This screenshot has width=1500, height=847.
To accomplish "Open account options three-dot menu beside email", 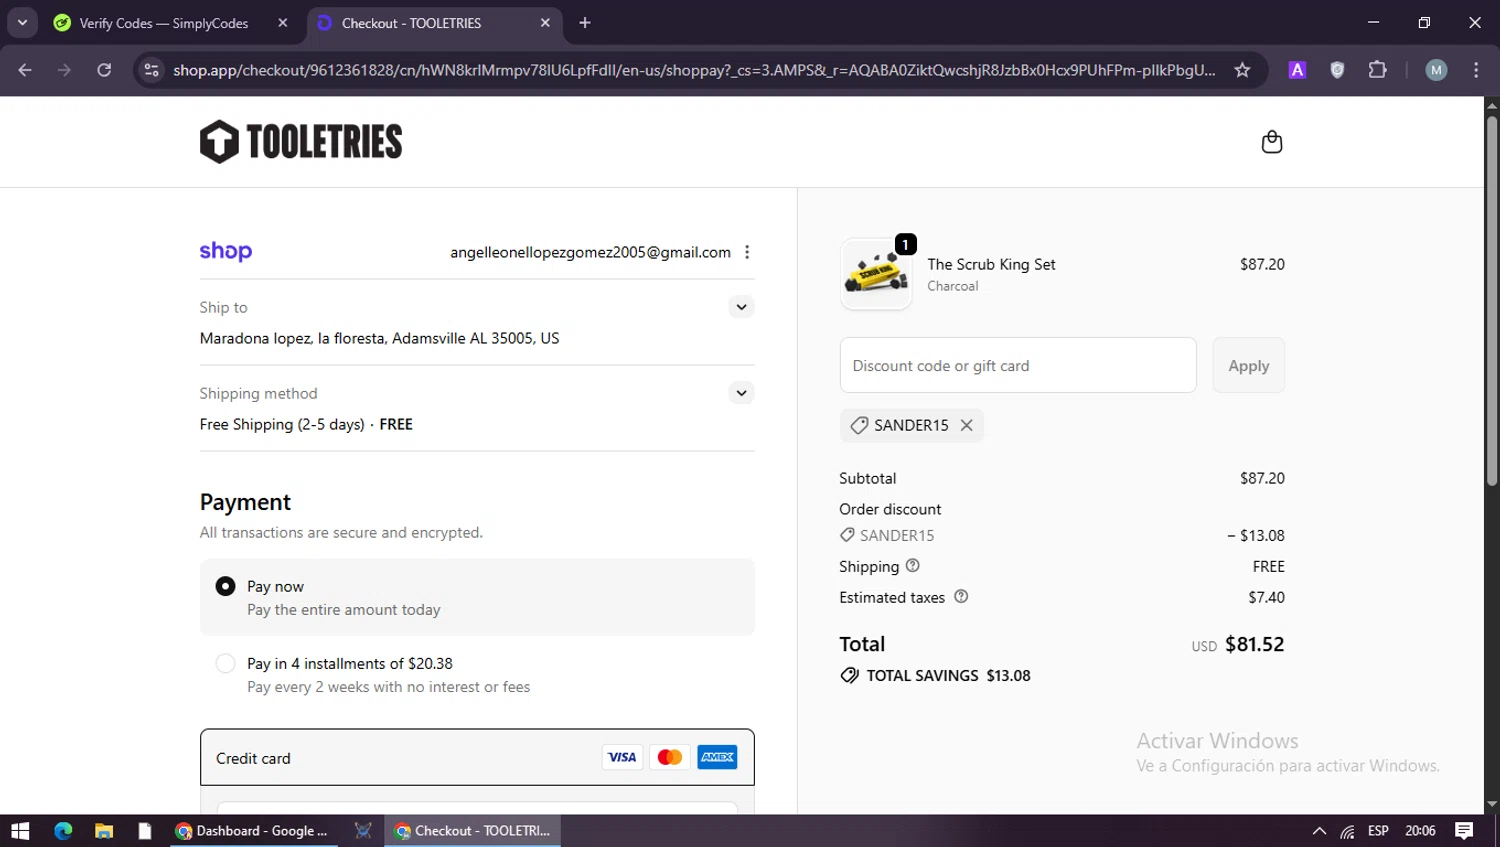I will click(747, 252).
